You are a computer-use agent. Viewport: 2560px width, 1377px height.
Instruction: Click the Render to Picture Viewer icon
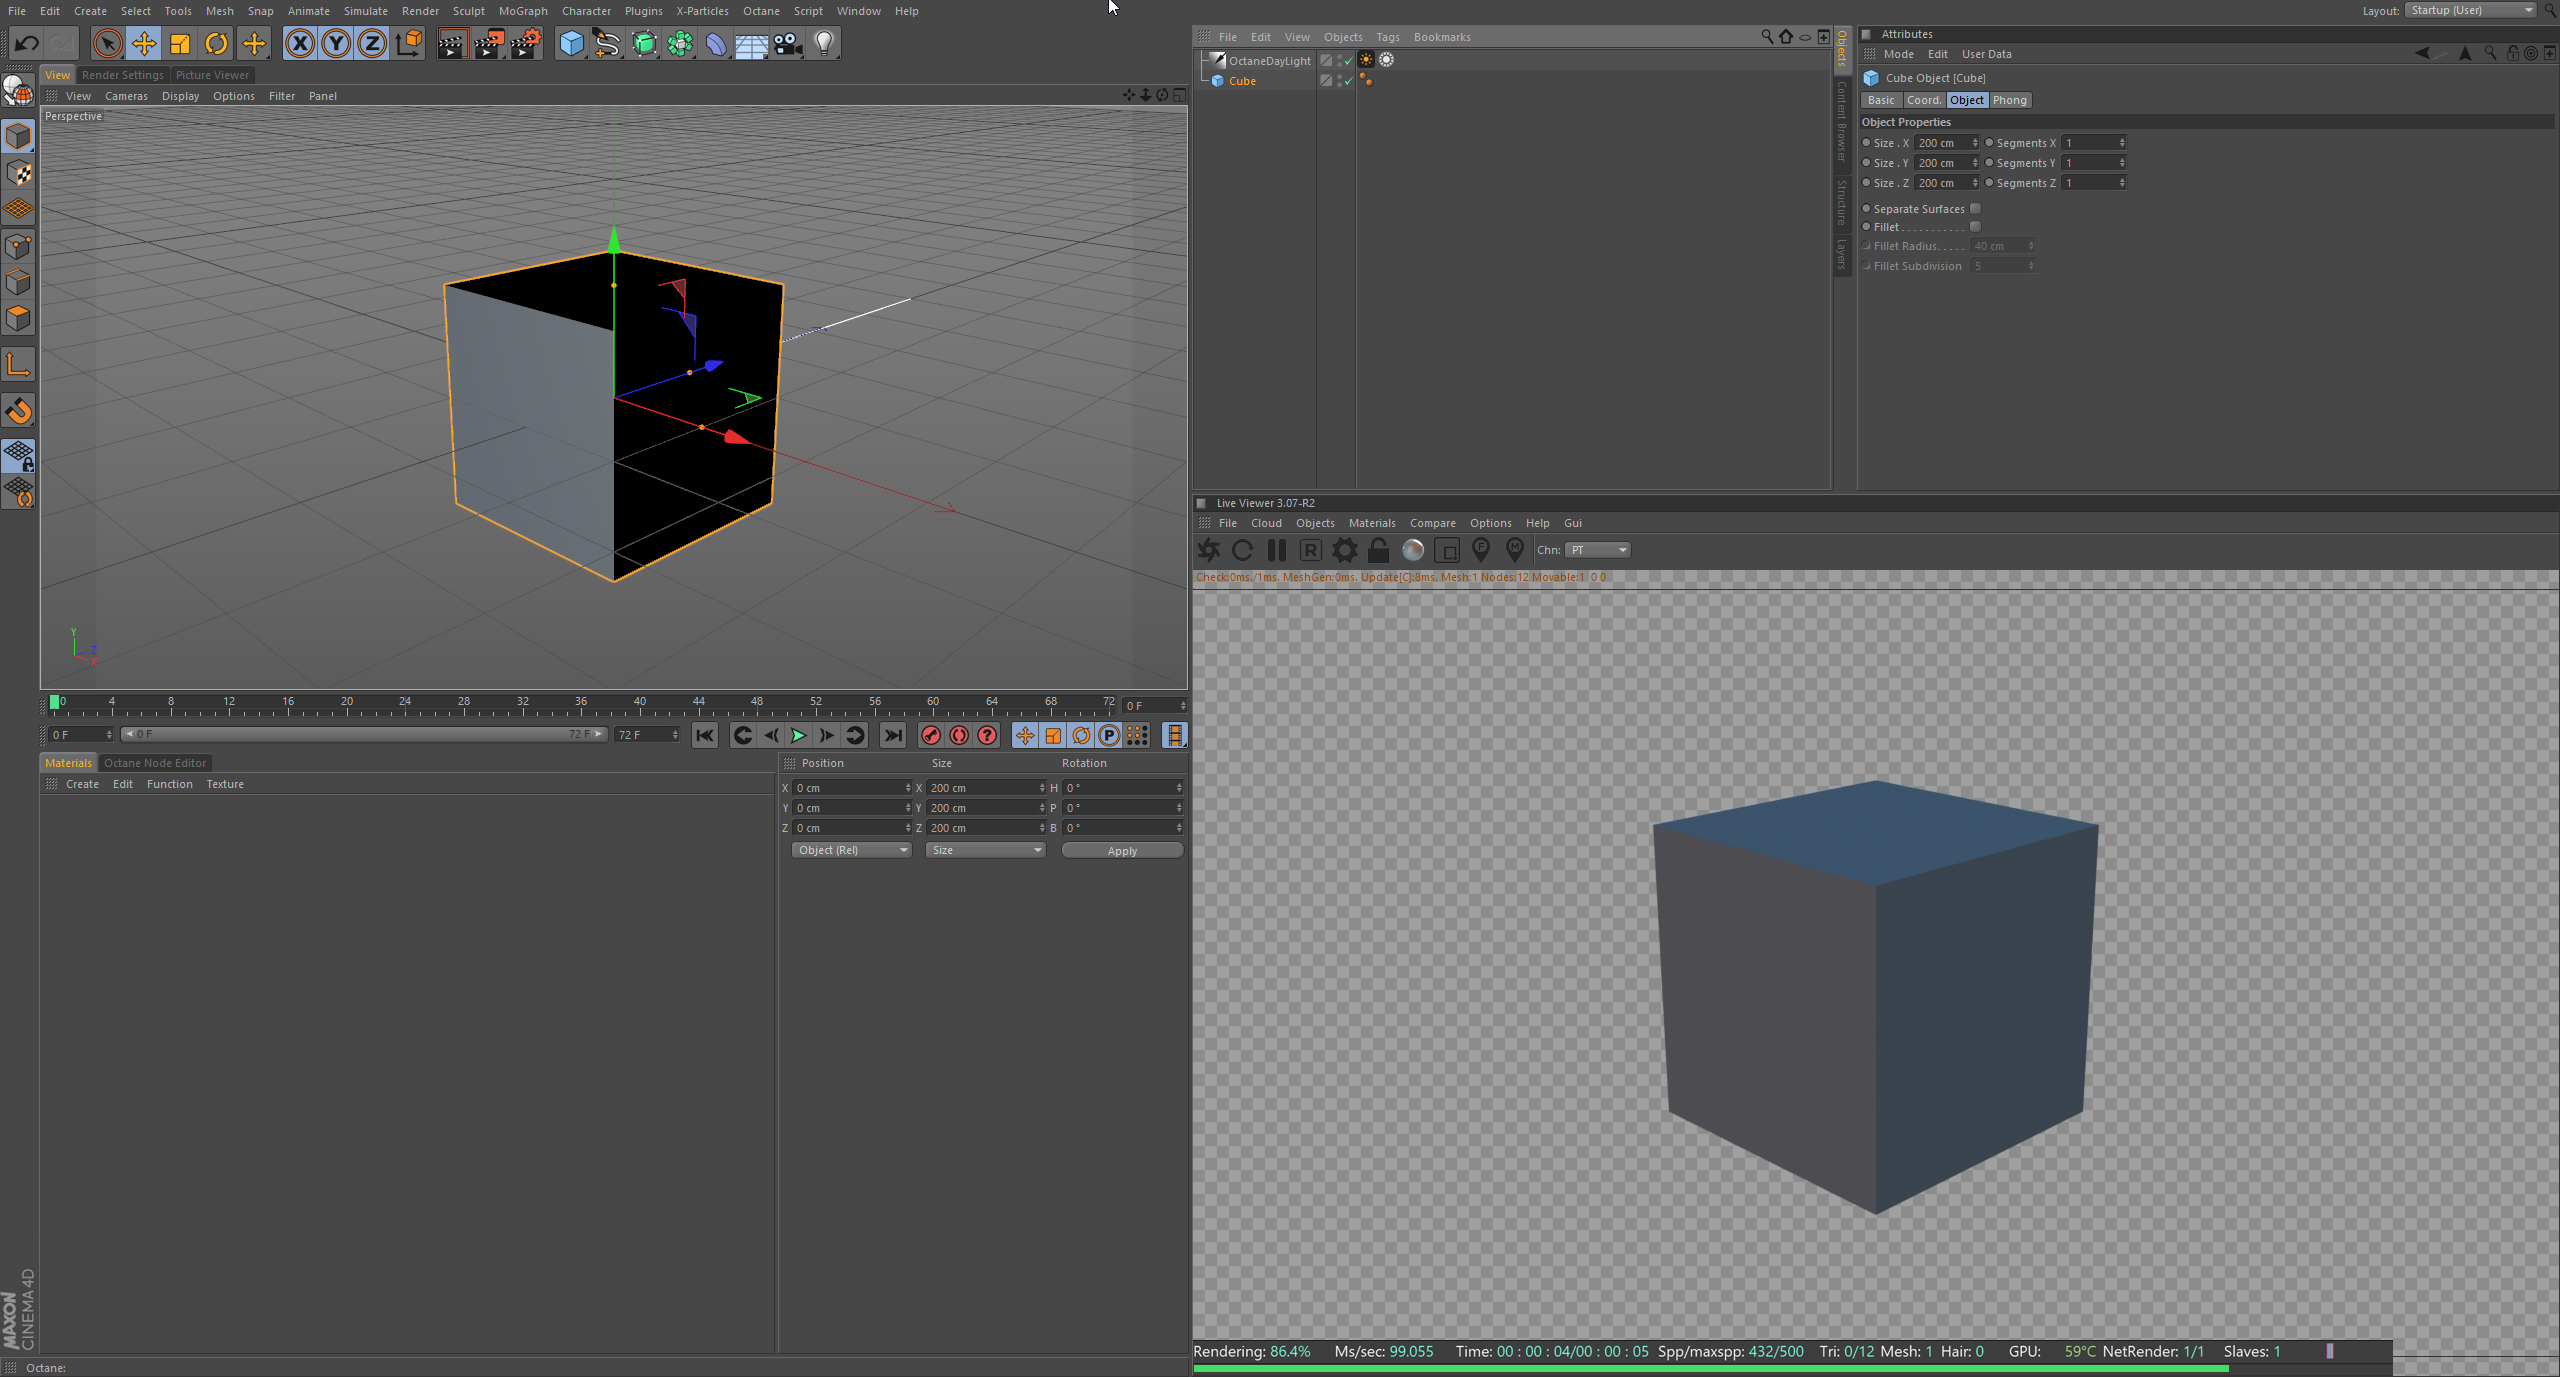tap(489, 43)
